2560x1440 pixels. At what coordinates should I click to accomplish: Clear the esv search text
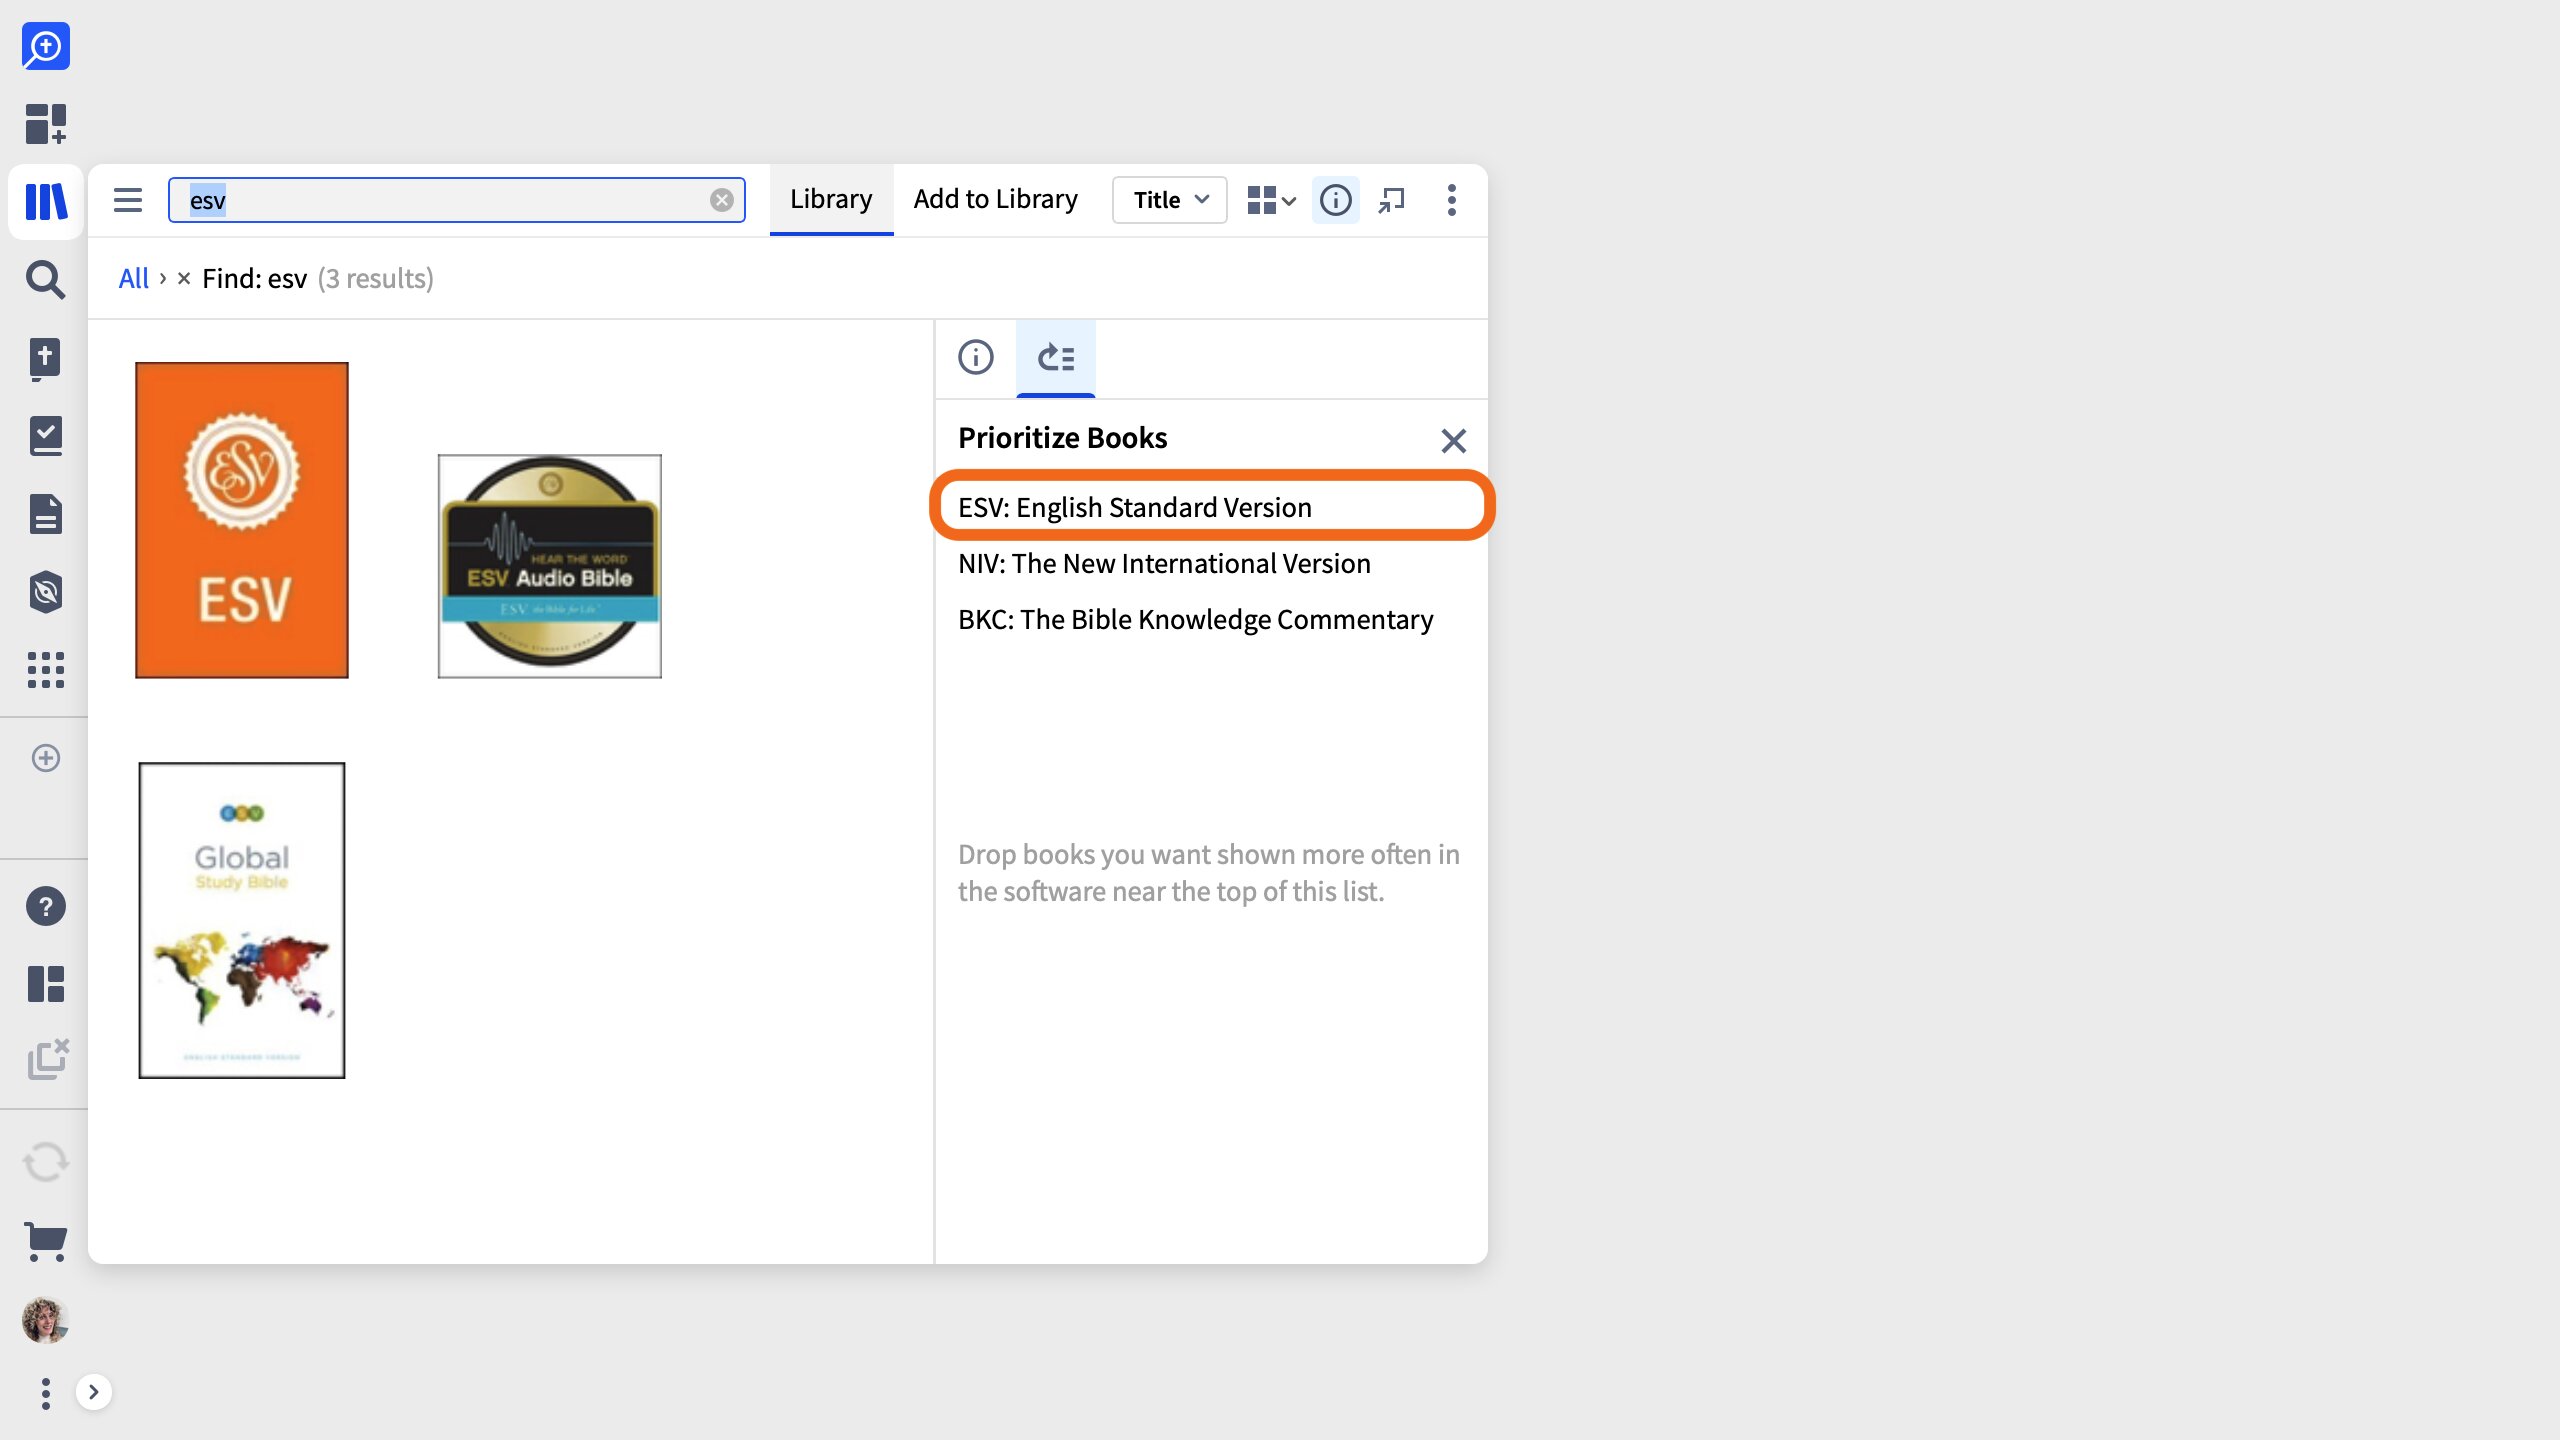click(722, 200)
